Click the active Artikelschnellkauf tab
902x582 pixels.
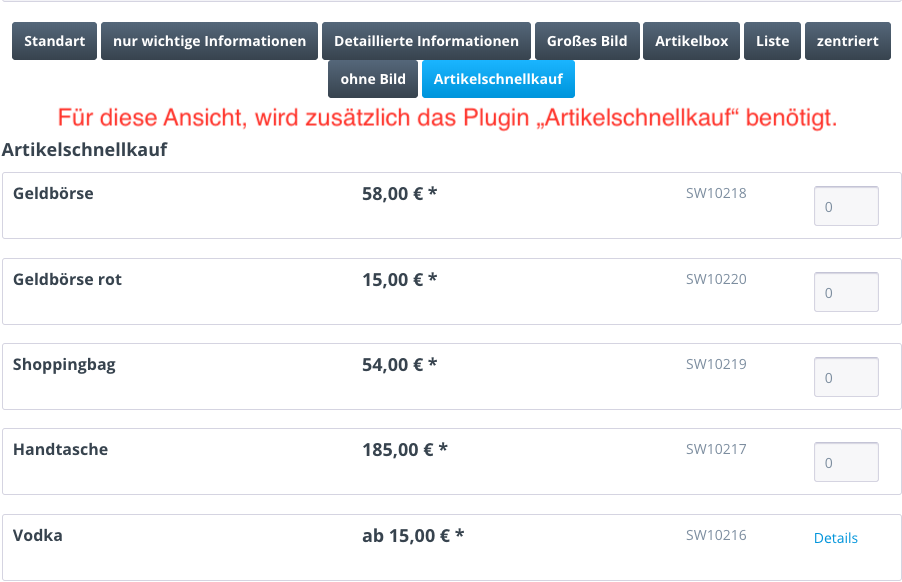click(498, 79)
